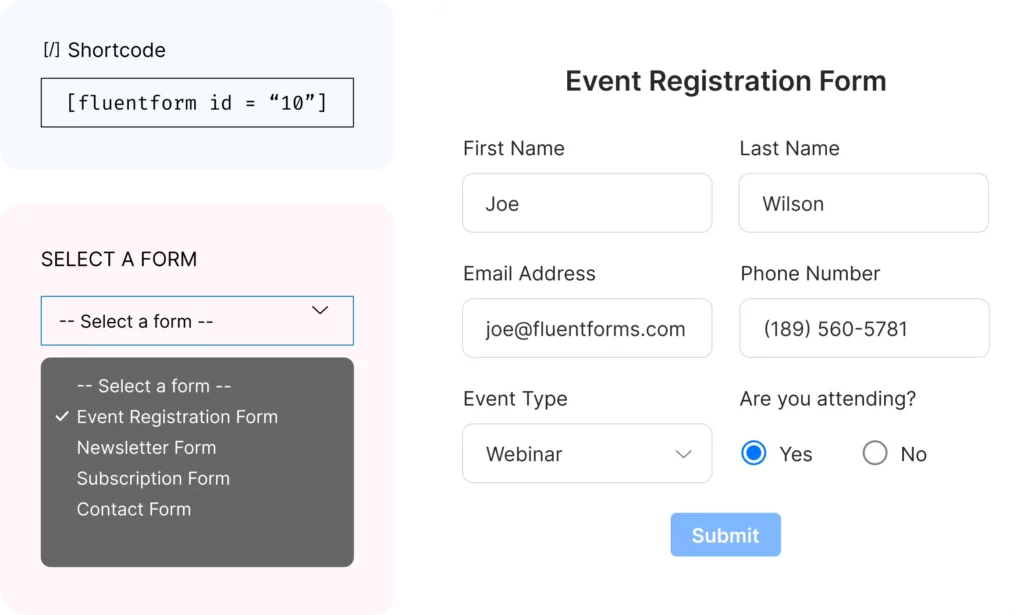Click the Webinar dropdown chevron arrow
Viewport: 1024px width, 615px height.
point(683,454)
